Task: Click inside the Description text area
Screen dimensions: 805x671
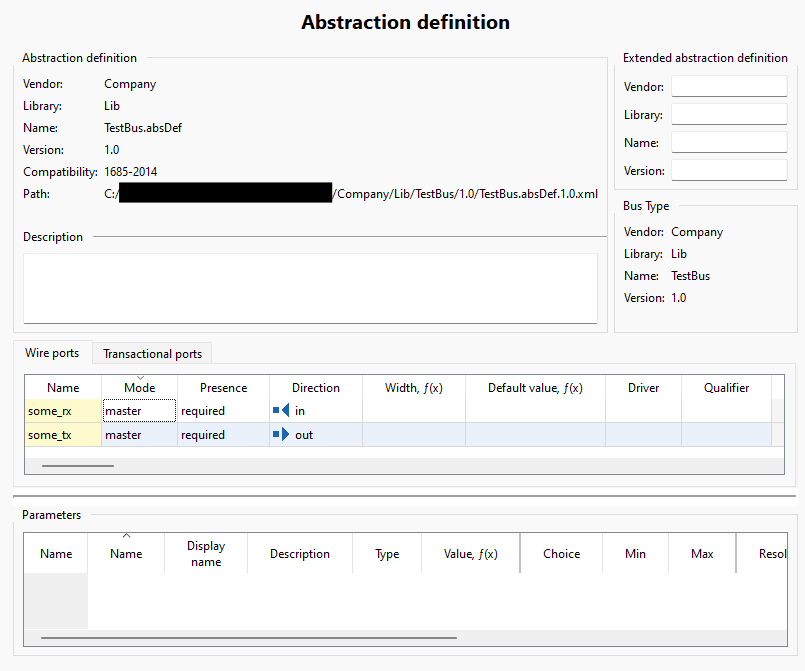Action: [x=310, y=288]
